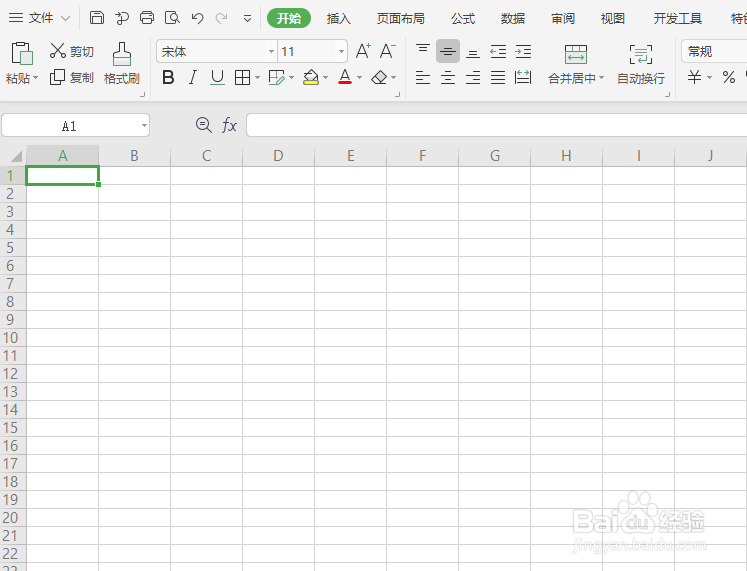Center text horizontally

point(447,77)
